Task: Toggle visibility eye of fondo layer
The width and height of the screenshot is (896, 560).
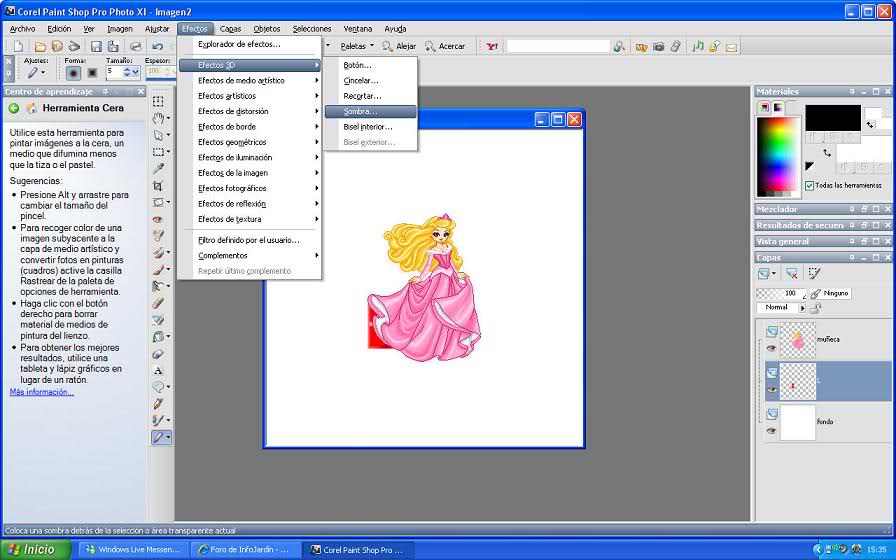Action: click(x=771, y=431)
